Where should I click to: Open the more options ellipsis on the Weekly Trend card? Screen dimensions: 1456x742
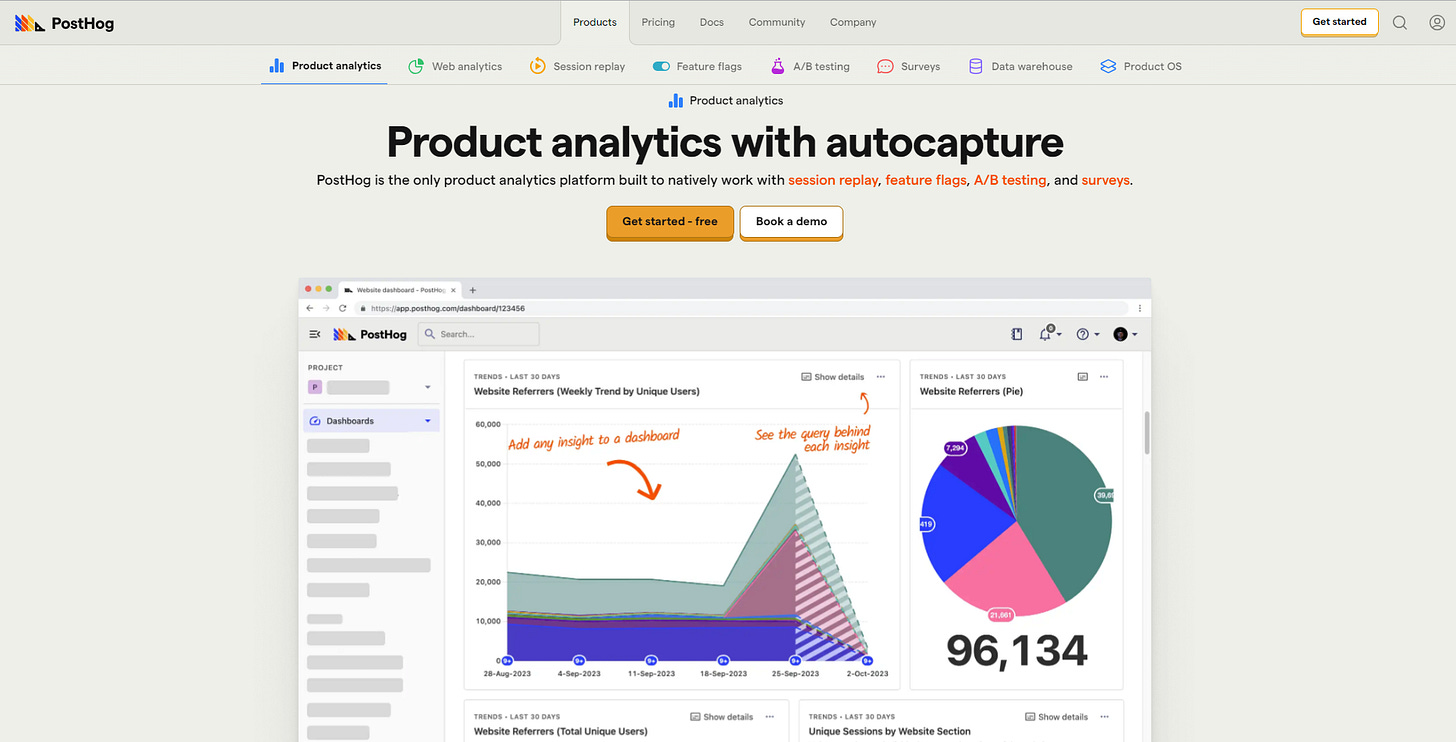[x=881, y=377]
